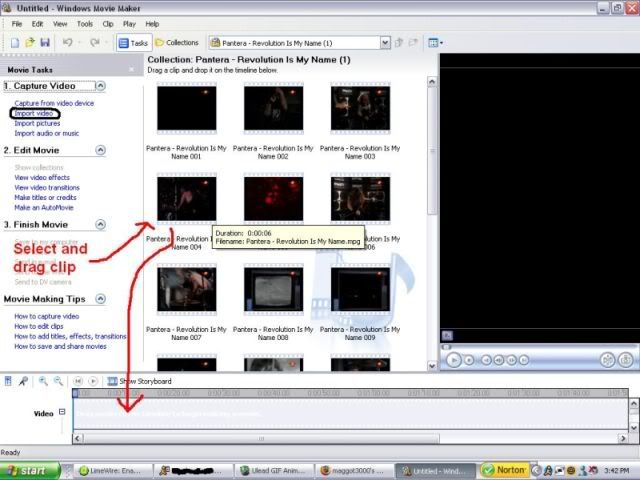Click the Show Storyboard button

[x=139, y=381]
